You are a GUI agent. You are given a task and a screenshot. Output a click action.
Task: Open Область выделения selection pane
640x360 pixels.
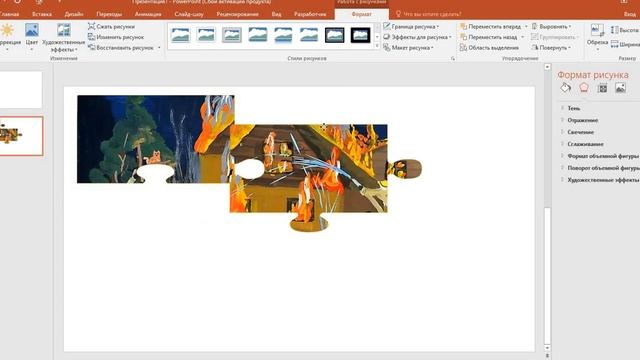pyautogui.click(x=489, y=47)
